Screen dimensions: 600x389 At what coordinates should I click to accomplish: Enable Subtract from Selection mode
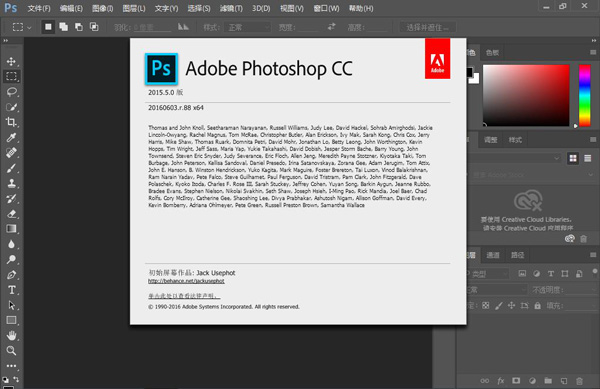(x=79, y=27)
